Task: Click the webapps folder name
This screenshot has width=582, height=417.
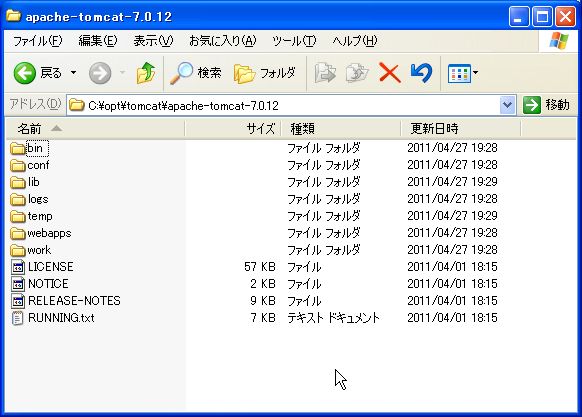Action: click(x=49, y=233)
